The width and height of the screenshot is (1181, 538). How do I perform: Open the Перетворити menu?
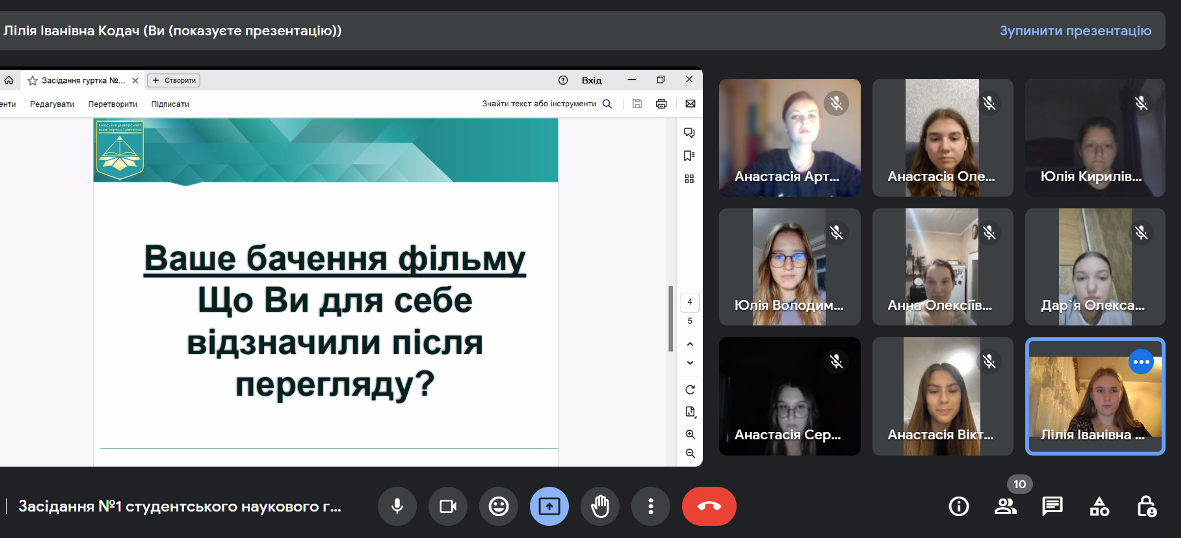pos(112,104)
